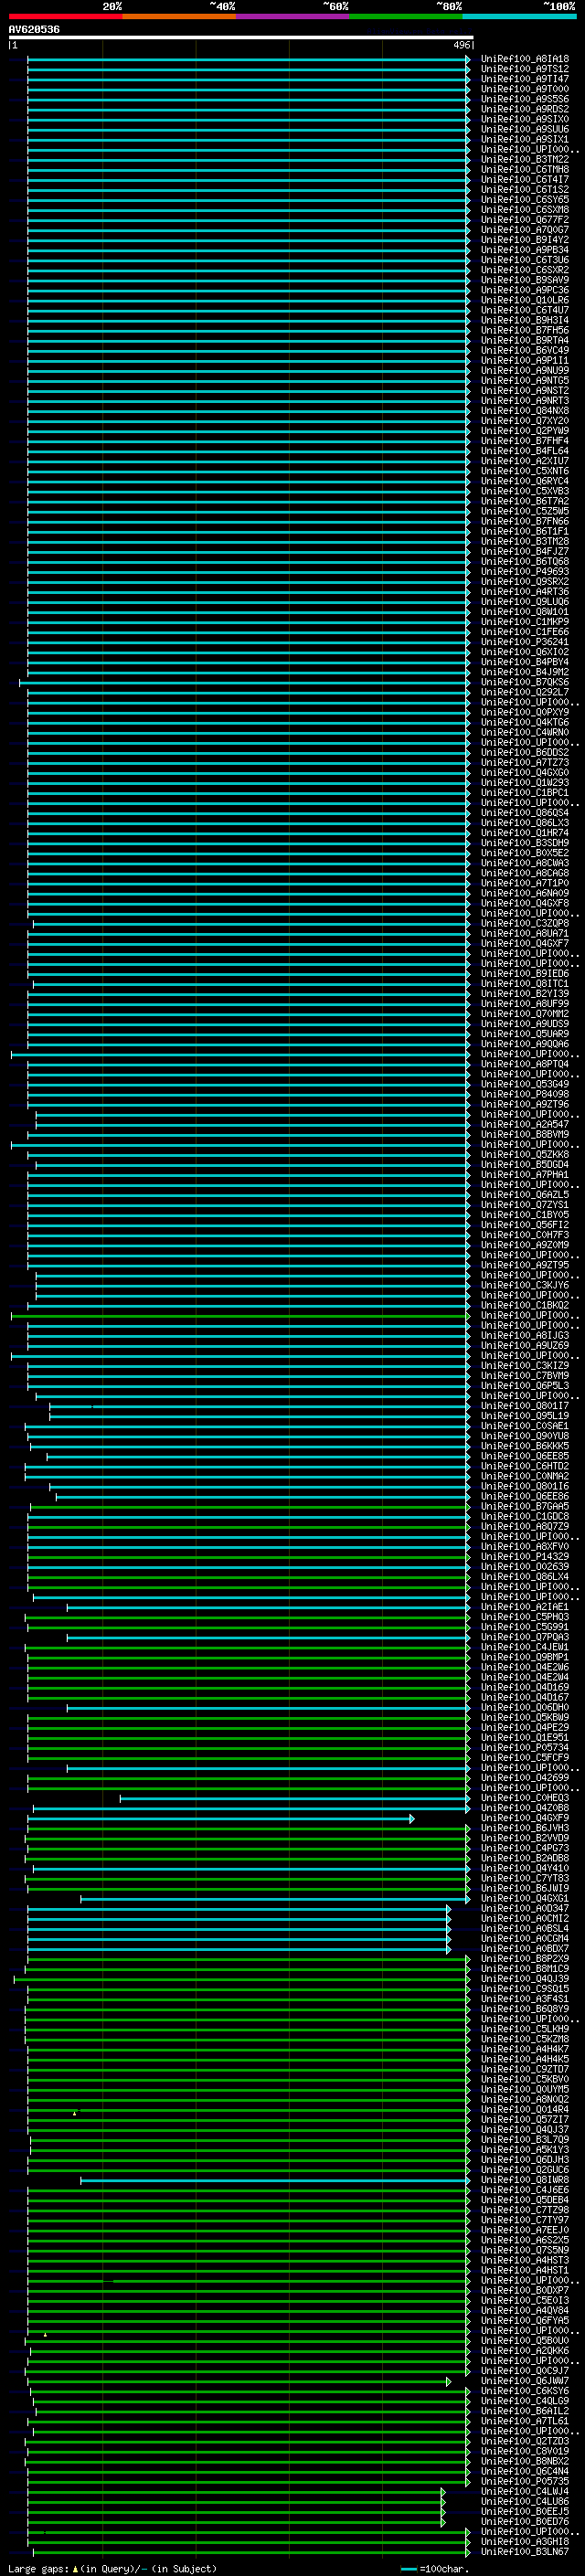Select the UniRef100_Q6EE85 label
The height and width of the screenshot is (2576, 585).
click(525, 1457)
